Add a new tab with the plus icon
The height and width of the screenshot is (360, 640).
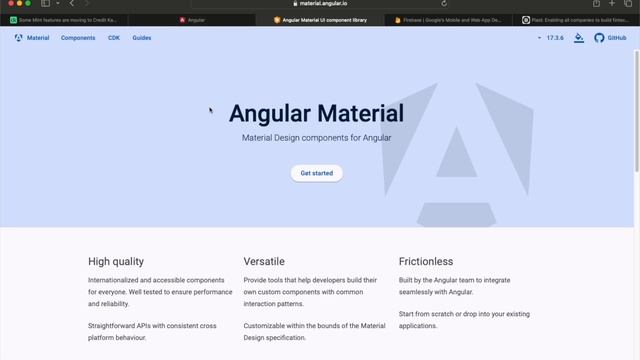point(612,3)
